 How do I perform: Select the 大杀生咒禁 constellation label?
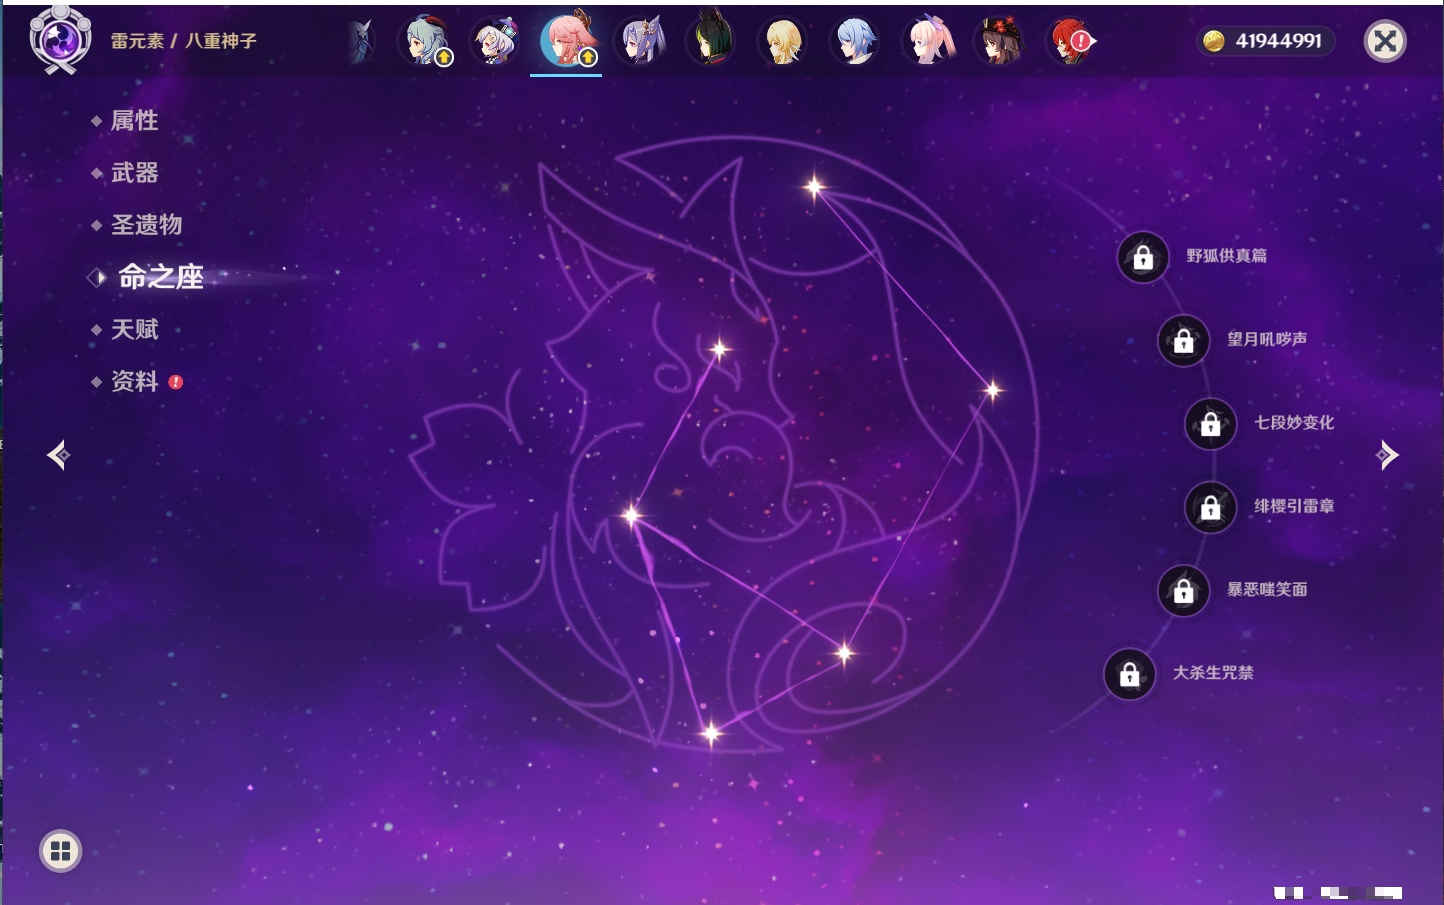pyautogui.click(x=1213, y=673)
